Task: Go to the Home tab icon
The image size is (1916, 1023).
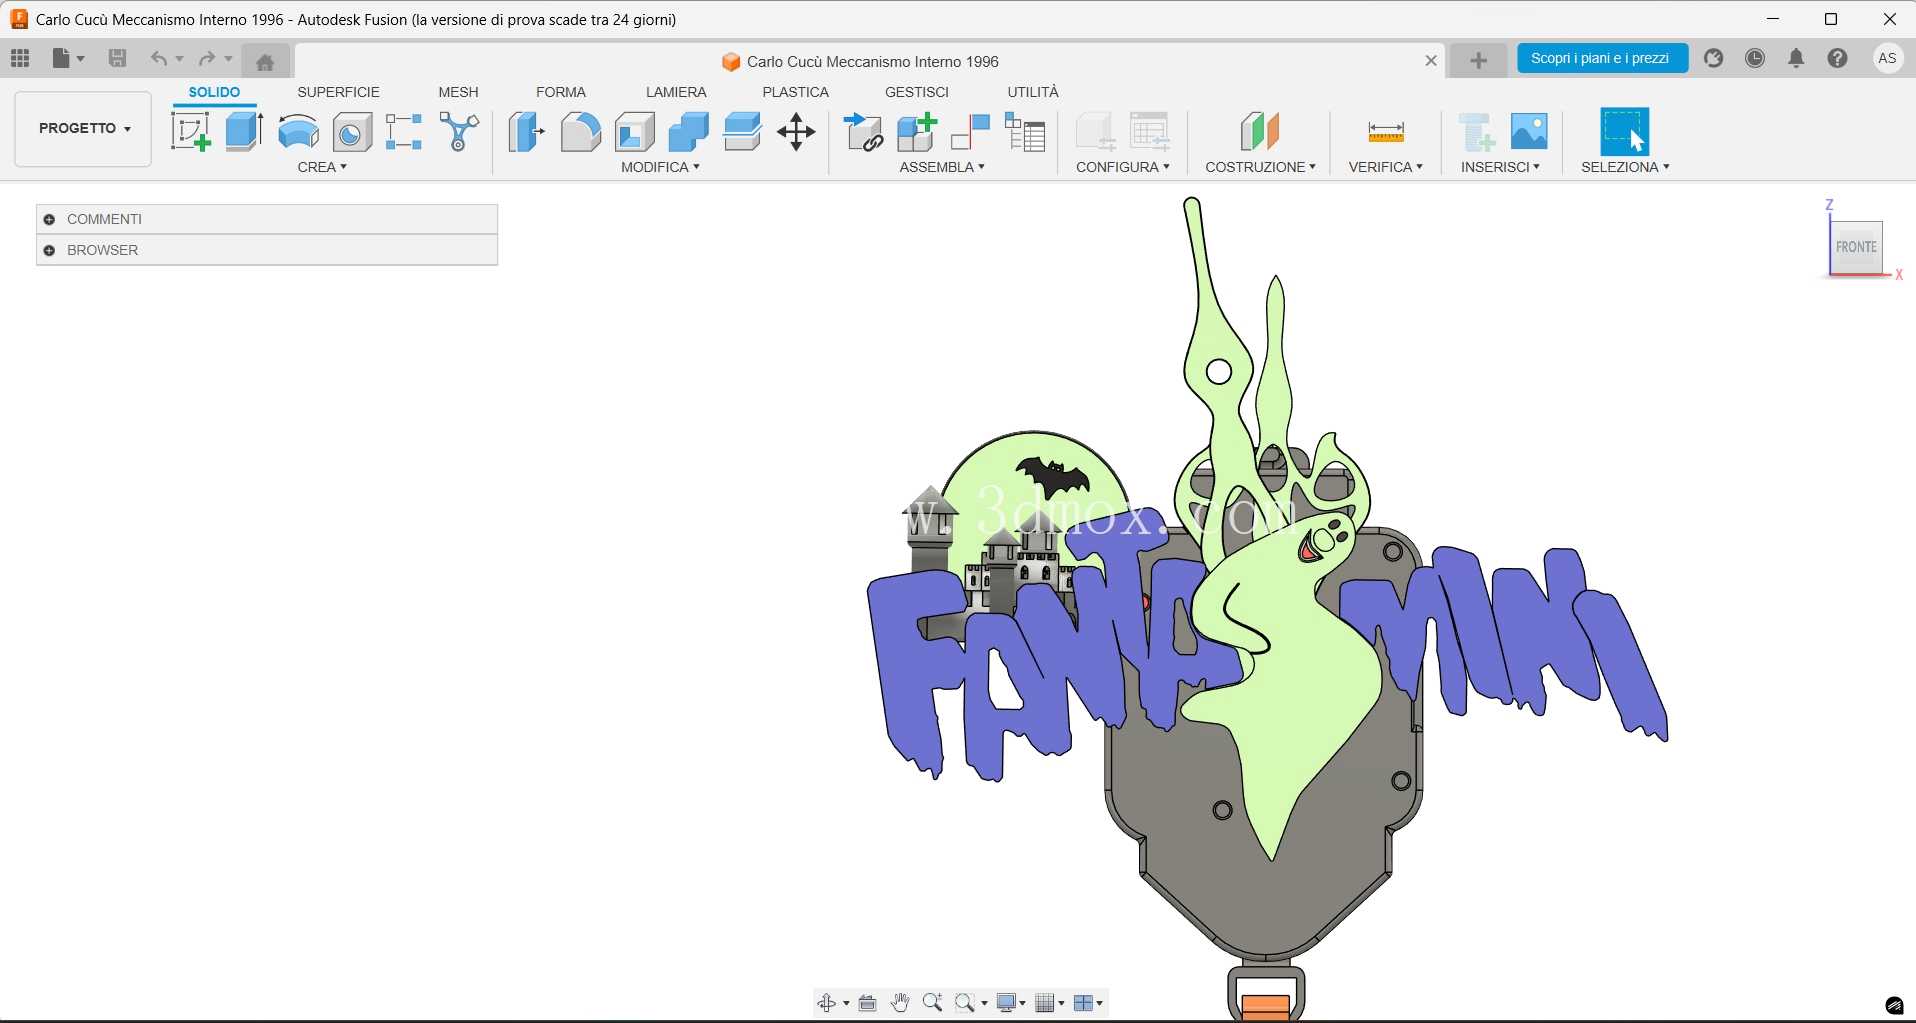Action: tap(265, 62)
